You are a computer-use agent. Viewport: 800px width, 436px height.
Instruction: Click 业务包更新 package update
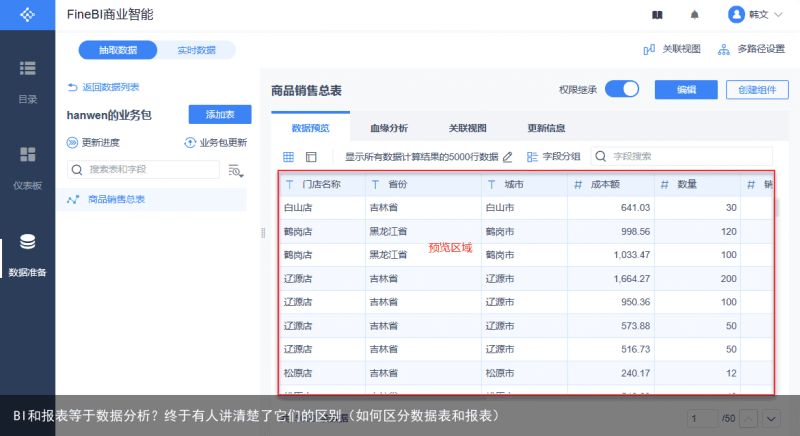215,142
